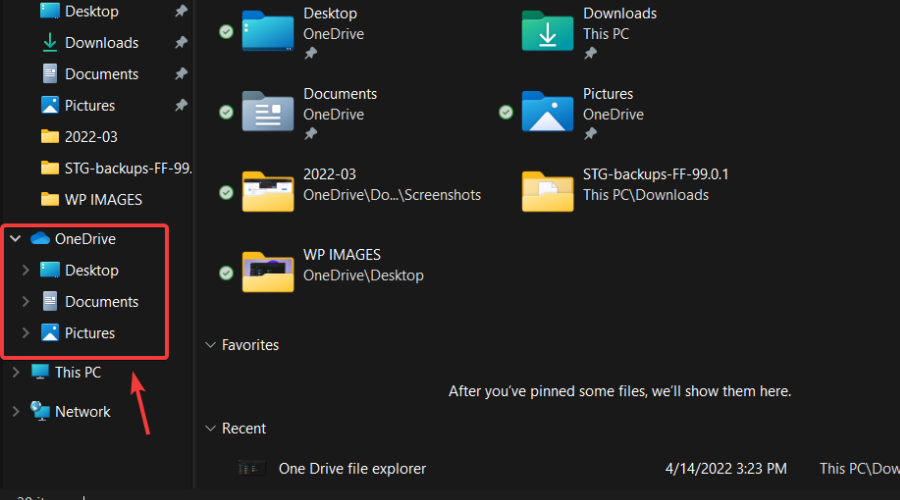Collapse the Recent section
The height and width of the screenshot is (500, 900).
click(210, 428)
